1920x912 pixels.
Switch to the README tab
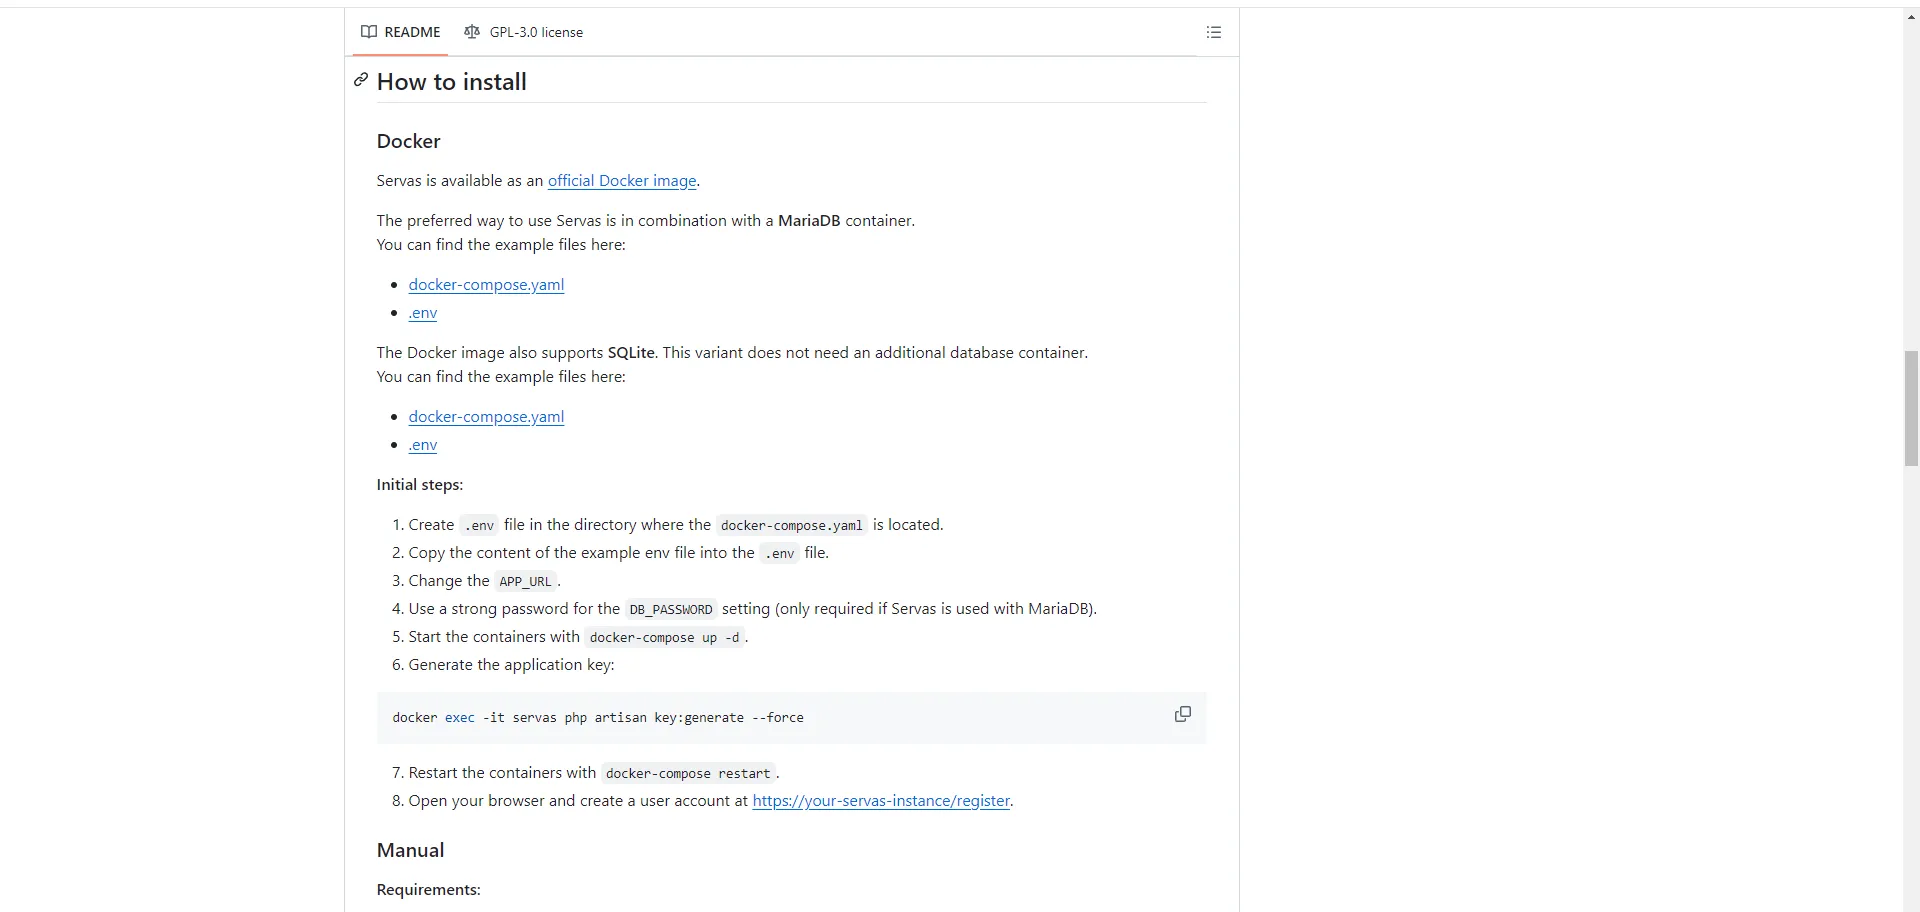point(401,32)
